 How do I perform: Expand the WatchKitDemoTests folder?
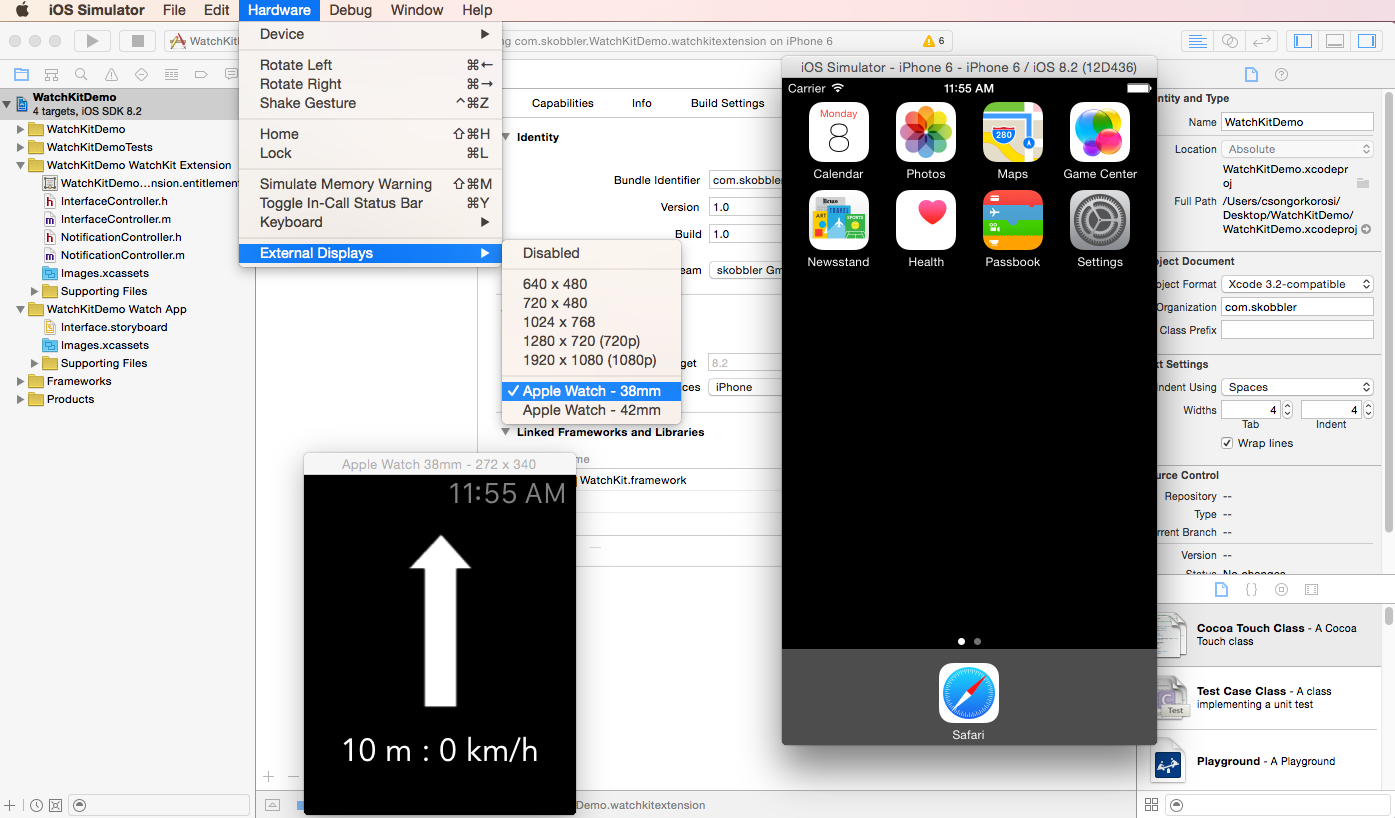click(x=21, y=147)
